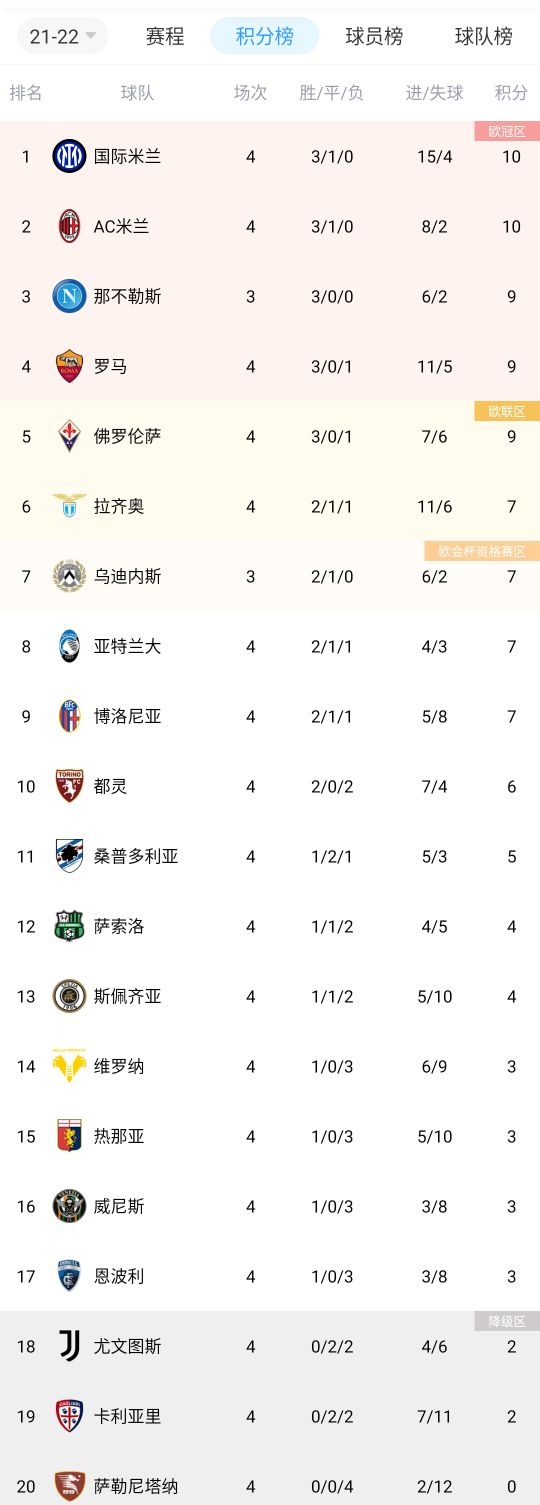Open team 乌迪内斯 from the standings
This screenshot has width=540, height=1505.
[x=127, y=576]
